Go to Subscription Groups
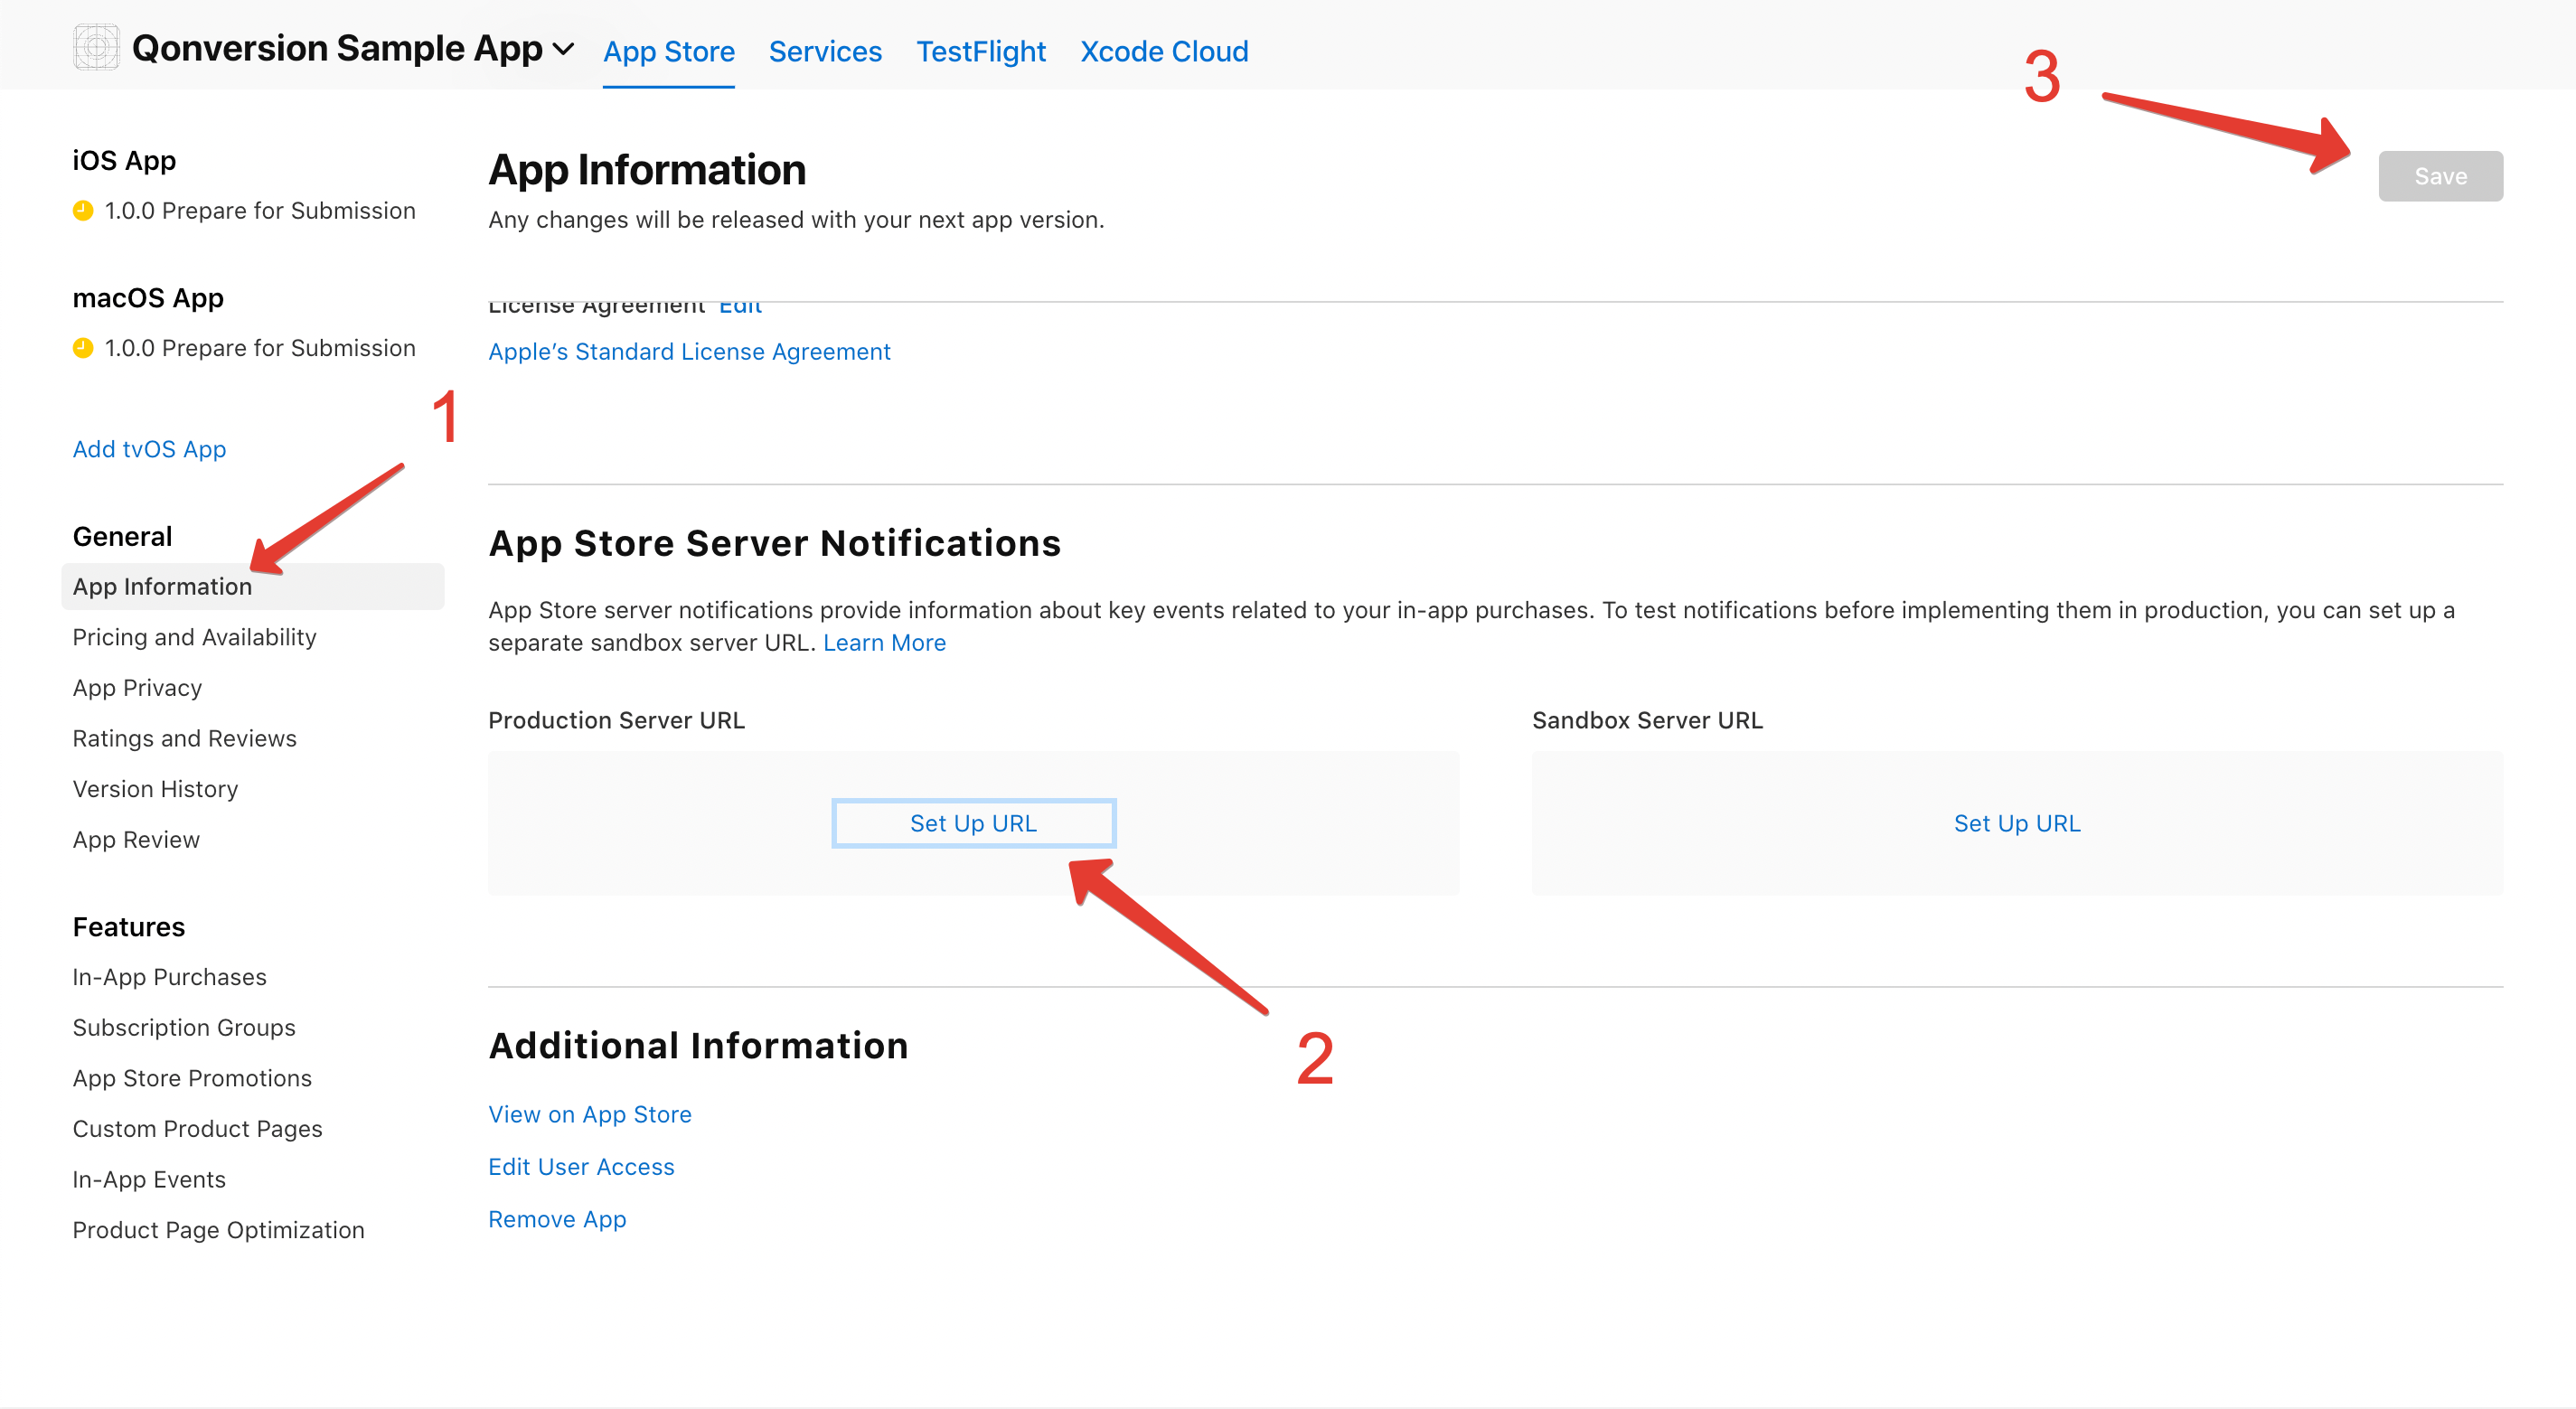The width and height of the screenshot is (2576, 1409). click(184, 1028)
